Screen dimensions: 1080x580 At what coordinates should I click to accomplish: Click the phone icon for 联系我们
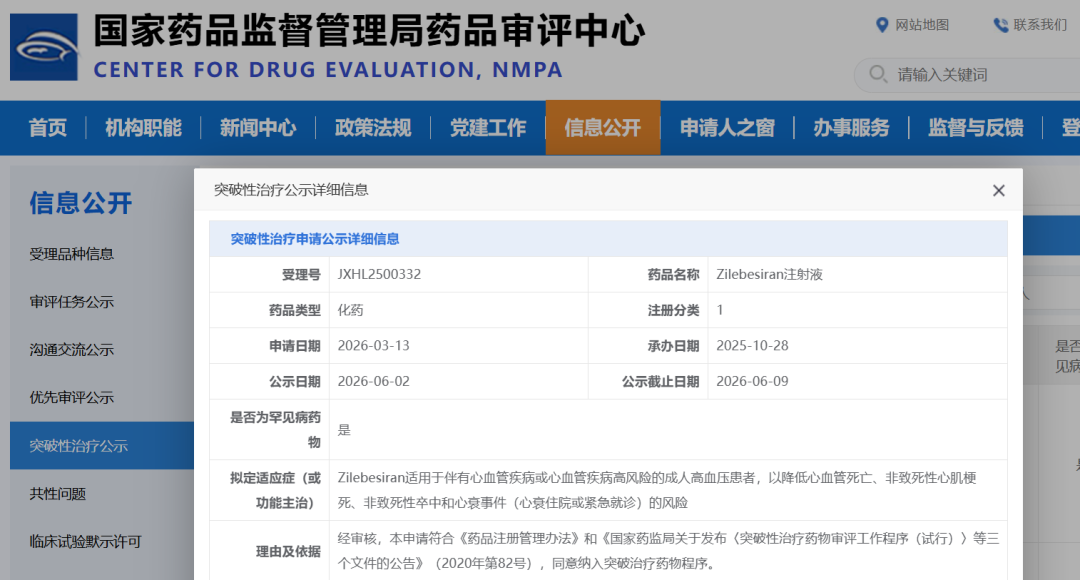click(1000, 25)
